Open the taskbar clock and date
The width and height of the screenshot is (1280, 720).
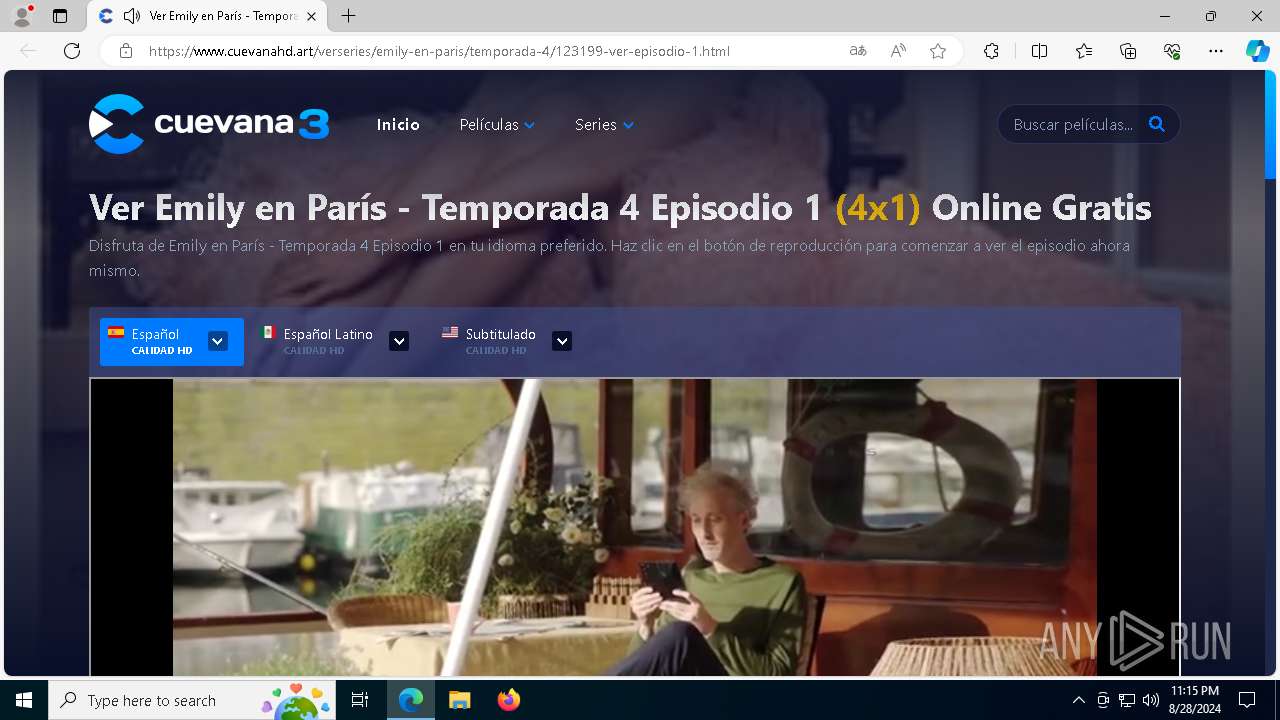coord(1195,700)
